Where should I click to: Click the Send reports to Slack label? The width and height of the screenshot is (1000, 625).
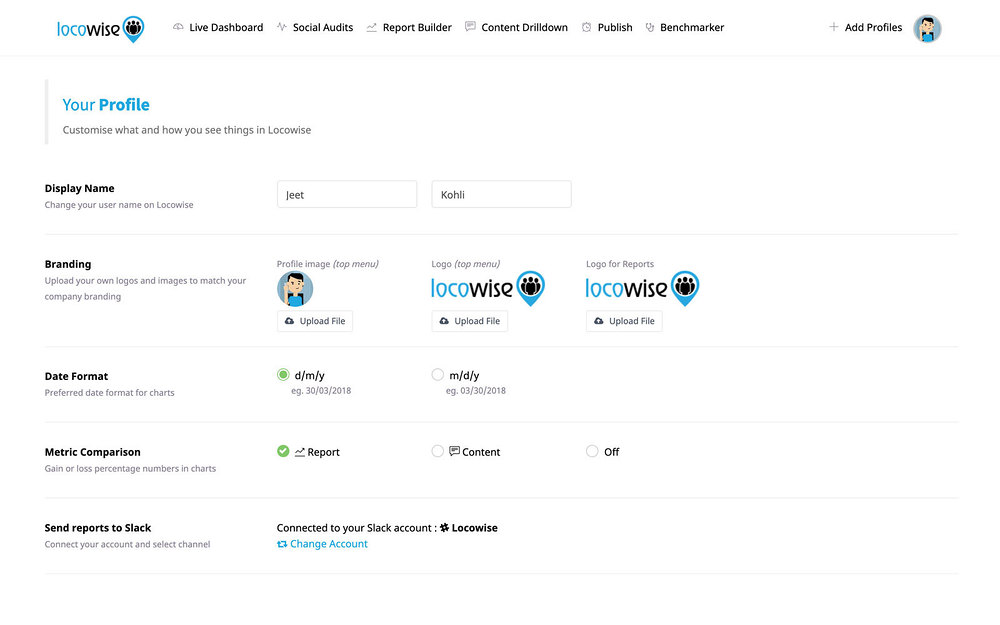click(98, 527)
